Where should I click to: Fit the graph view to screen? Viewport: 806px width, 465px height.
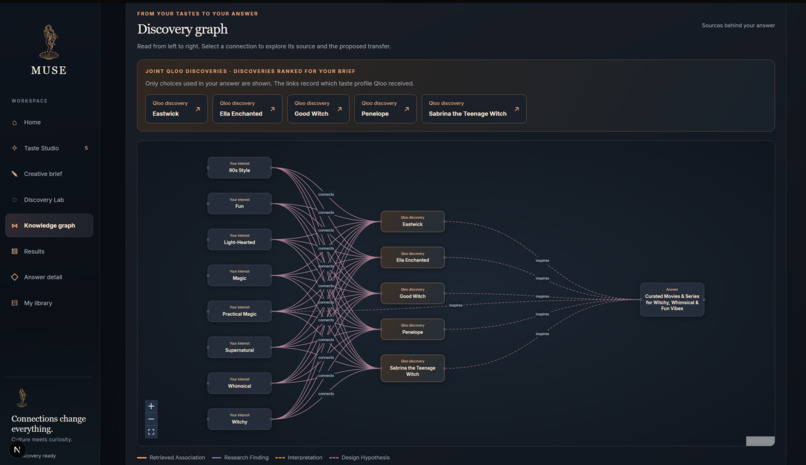151,432
